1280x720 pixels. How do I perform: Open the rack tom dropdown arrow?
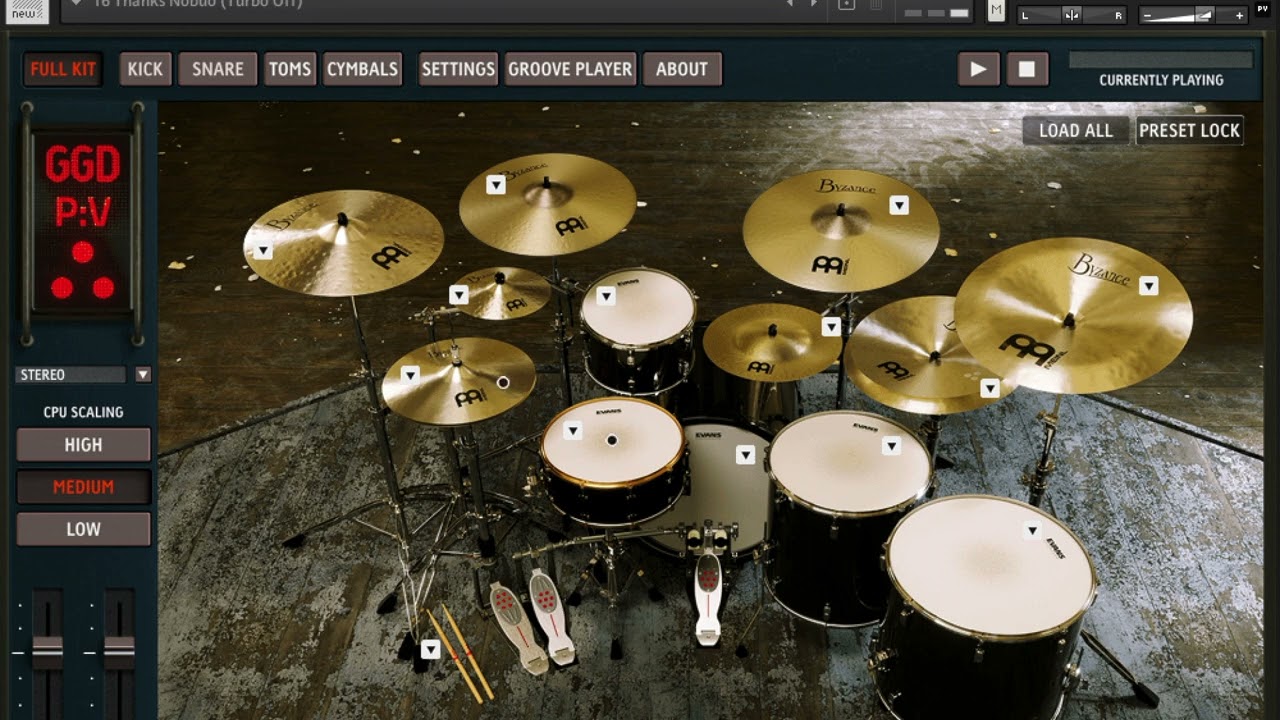tap(606, 296)
